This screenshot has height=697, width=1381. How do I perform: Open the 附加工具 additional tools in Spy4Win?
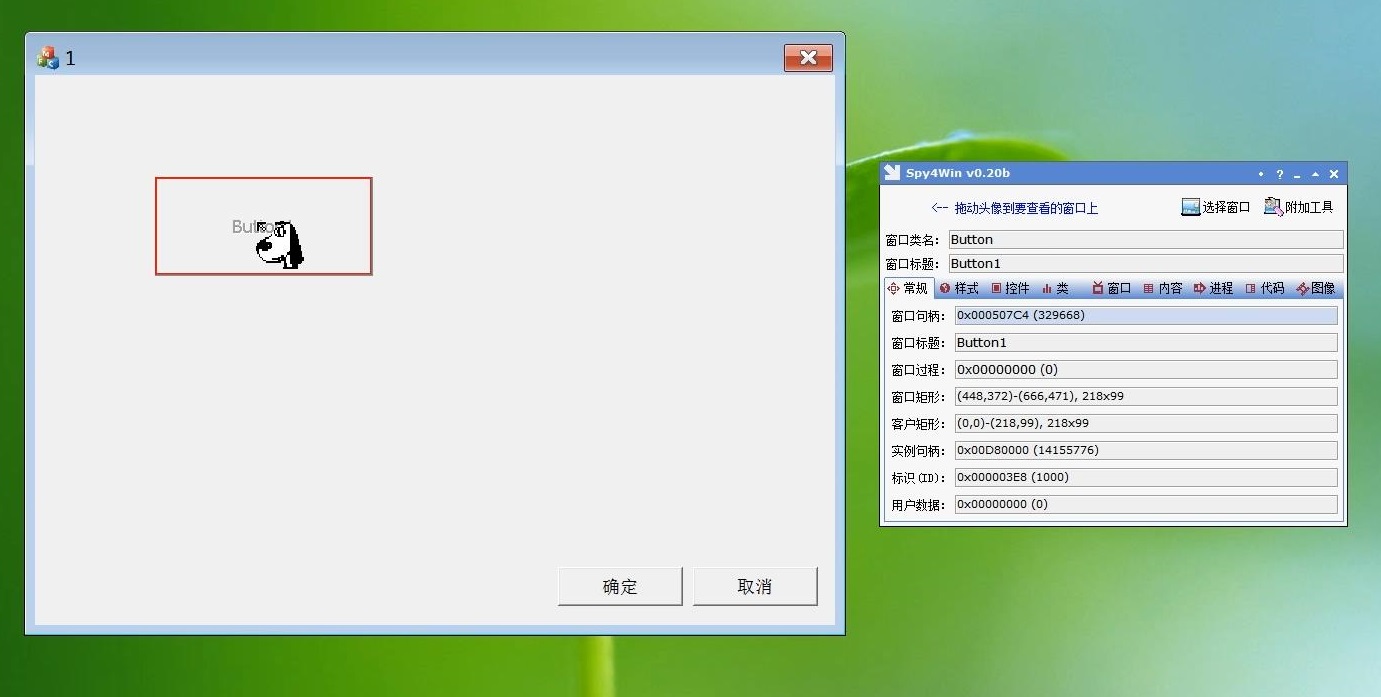pyautogui.click(x=1299, y=207)
